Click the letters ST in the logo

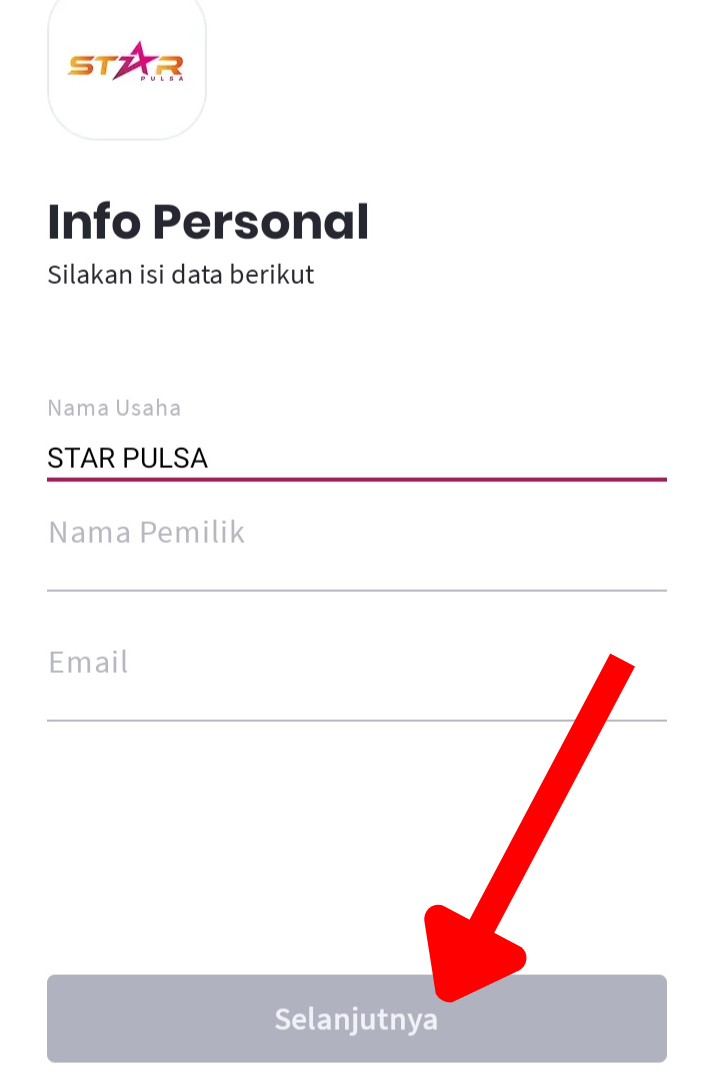point(88,65)
